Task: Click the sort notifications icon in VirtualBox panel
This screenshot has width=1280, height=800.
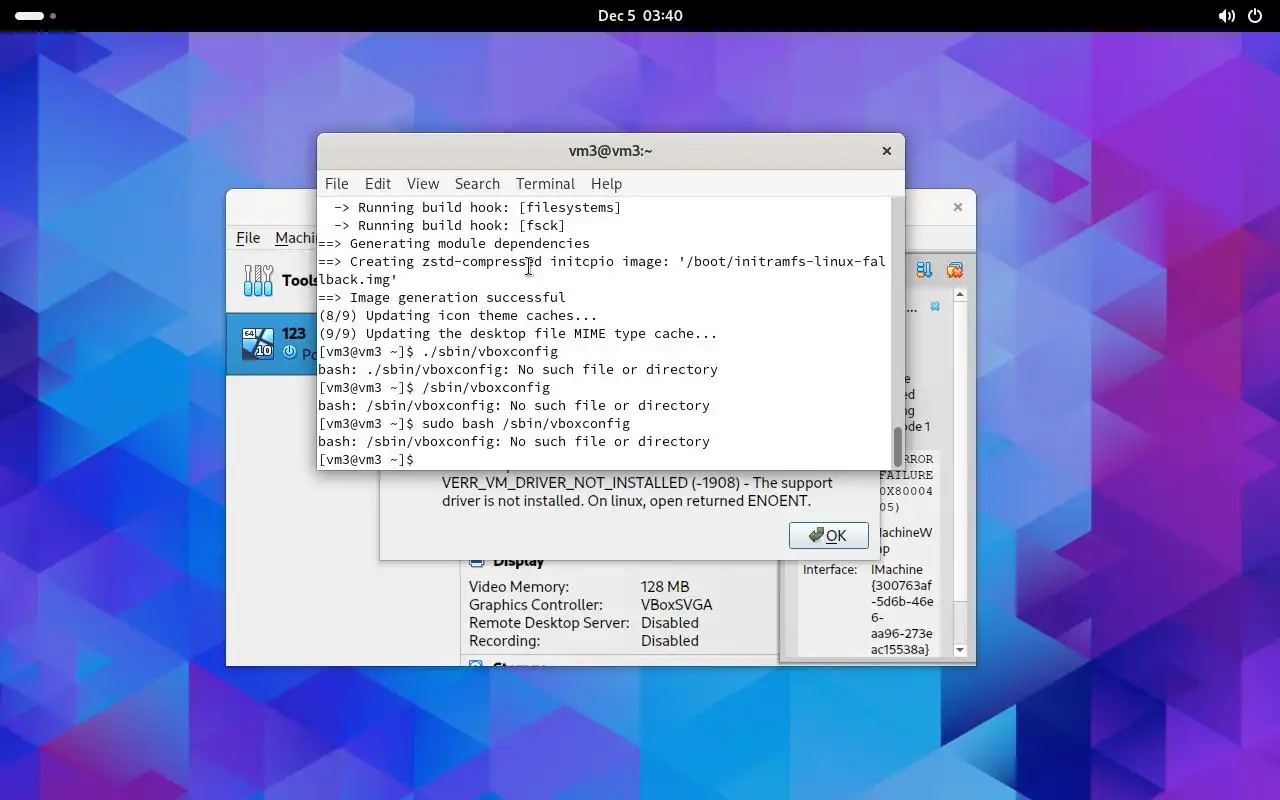Action: 924,270
